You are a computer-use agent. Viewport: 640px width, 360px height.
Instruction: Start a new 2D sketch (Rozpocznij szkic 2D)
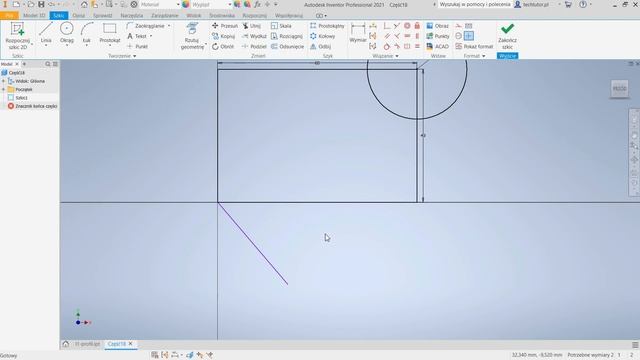coord(17,36)
